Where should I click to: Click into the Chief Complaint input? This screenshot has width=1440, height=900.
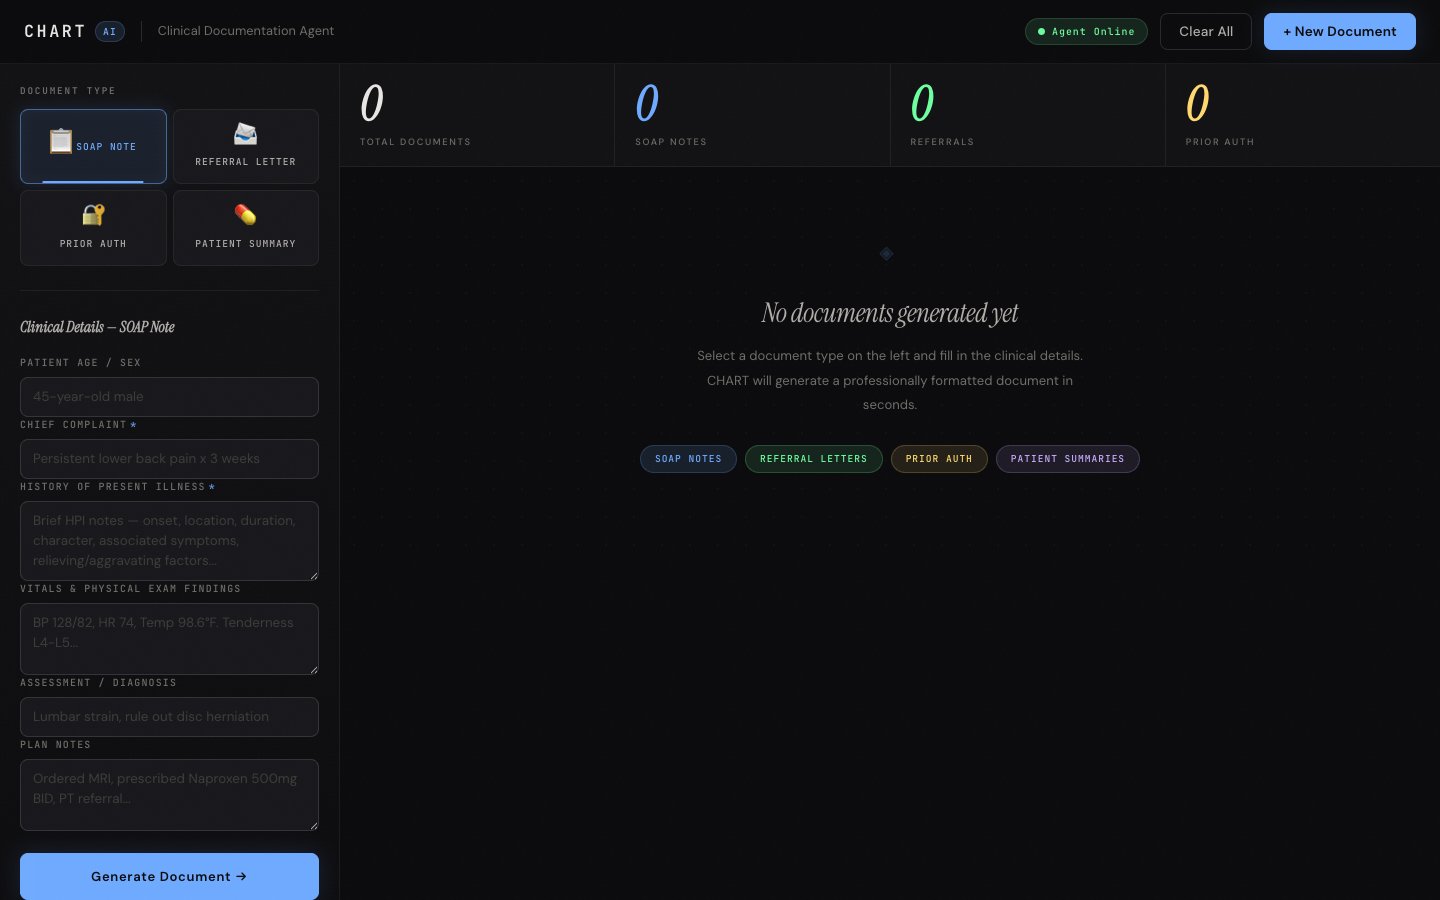[169, 459]
